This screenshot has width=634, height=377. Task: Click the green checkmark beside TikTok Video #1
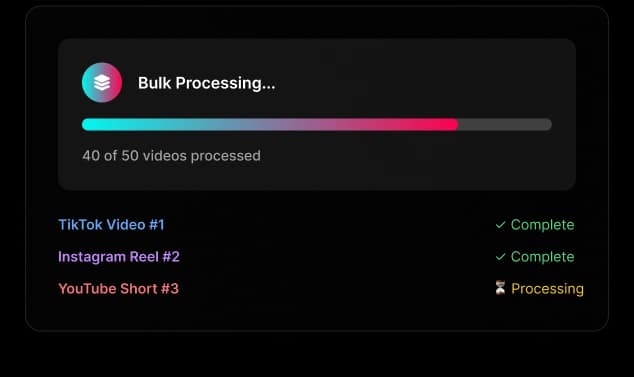[x=501, y=225]
